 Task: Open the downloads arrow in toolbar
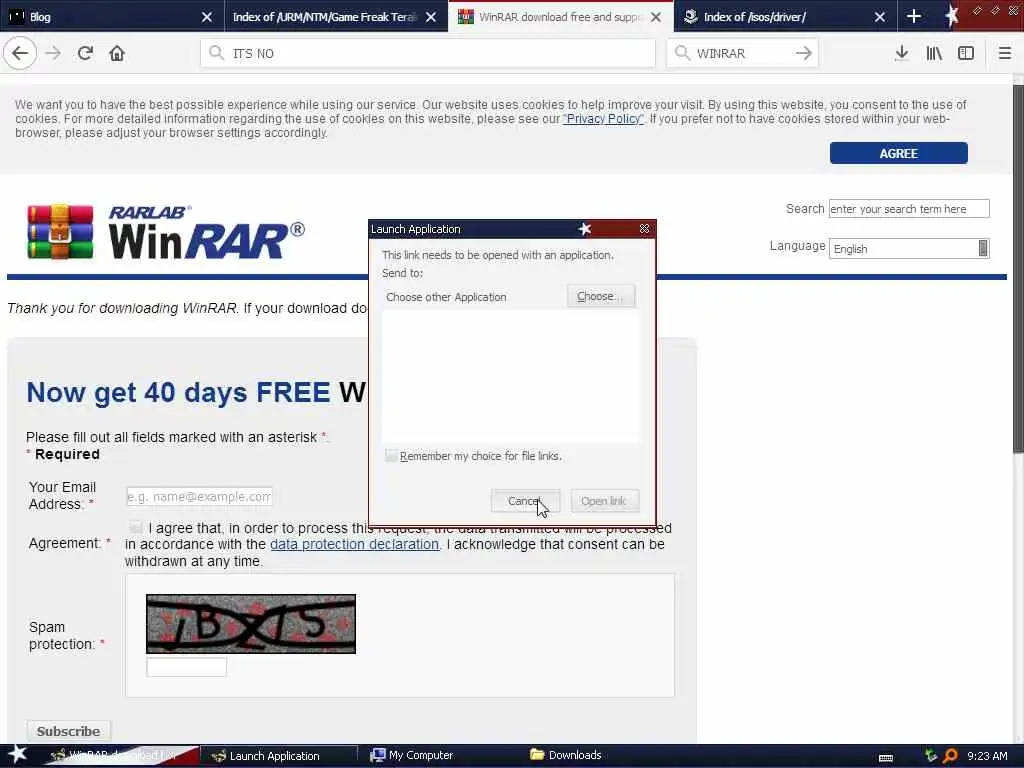tap(901, 54)
